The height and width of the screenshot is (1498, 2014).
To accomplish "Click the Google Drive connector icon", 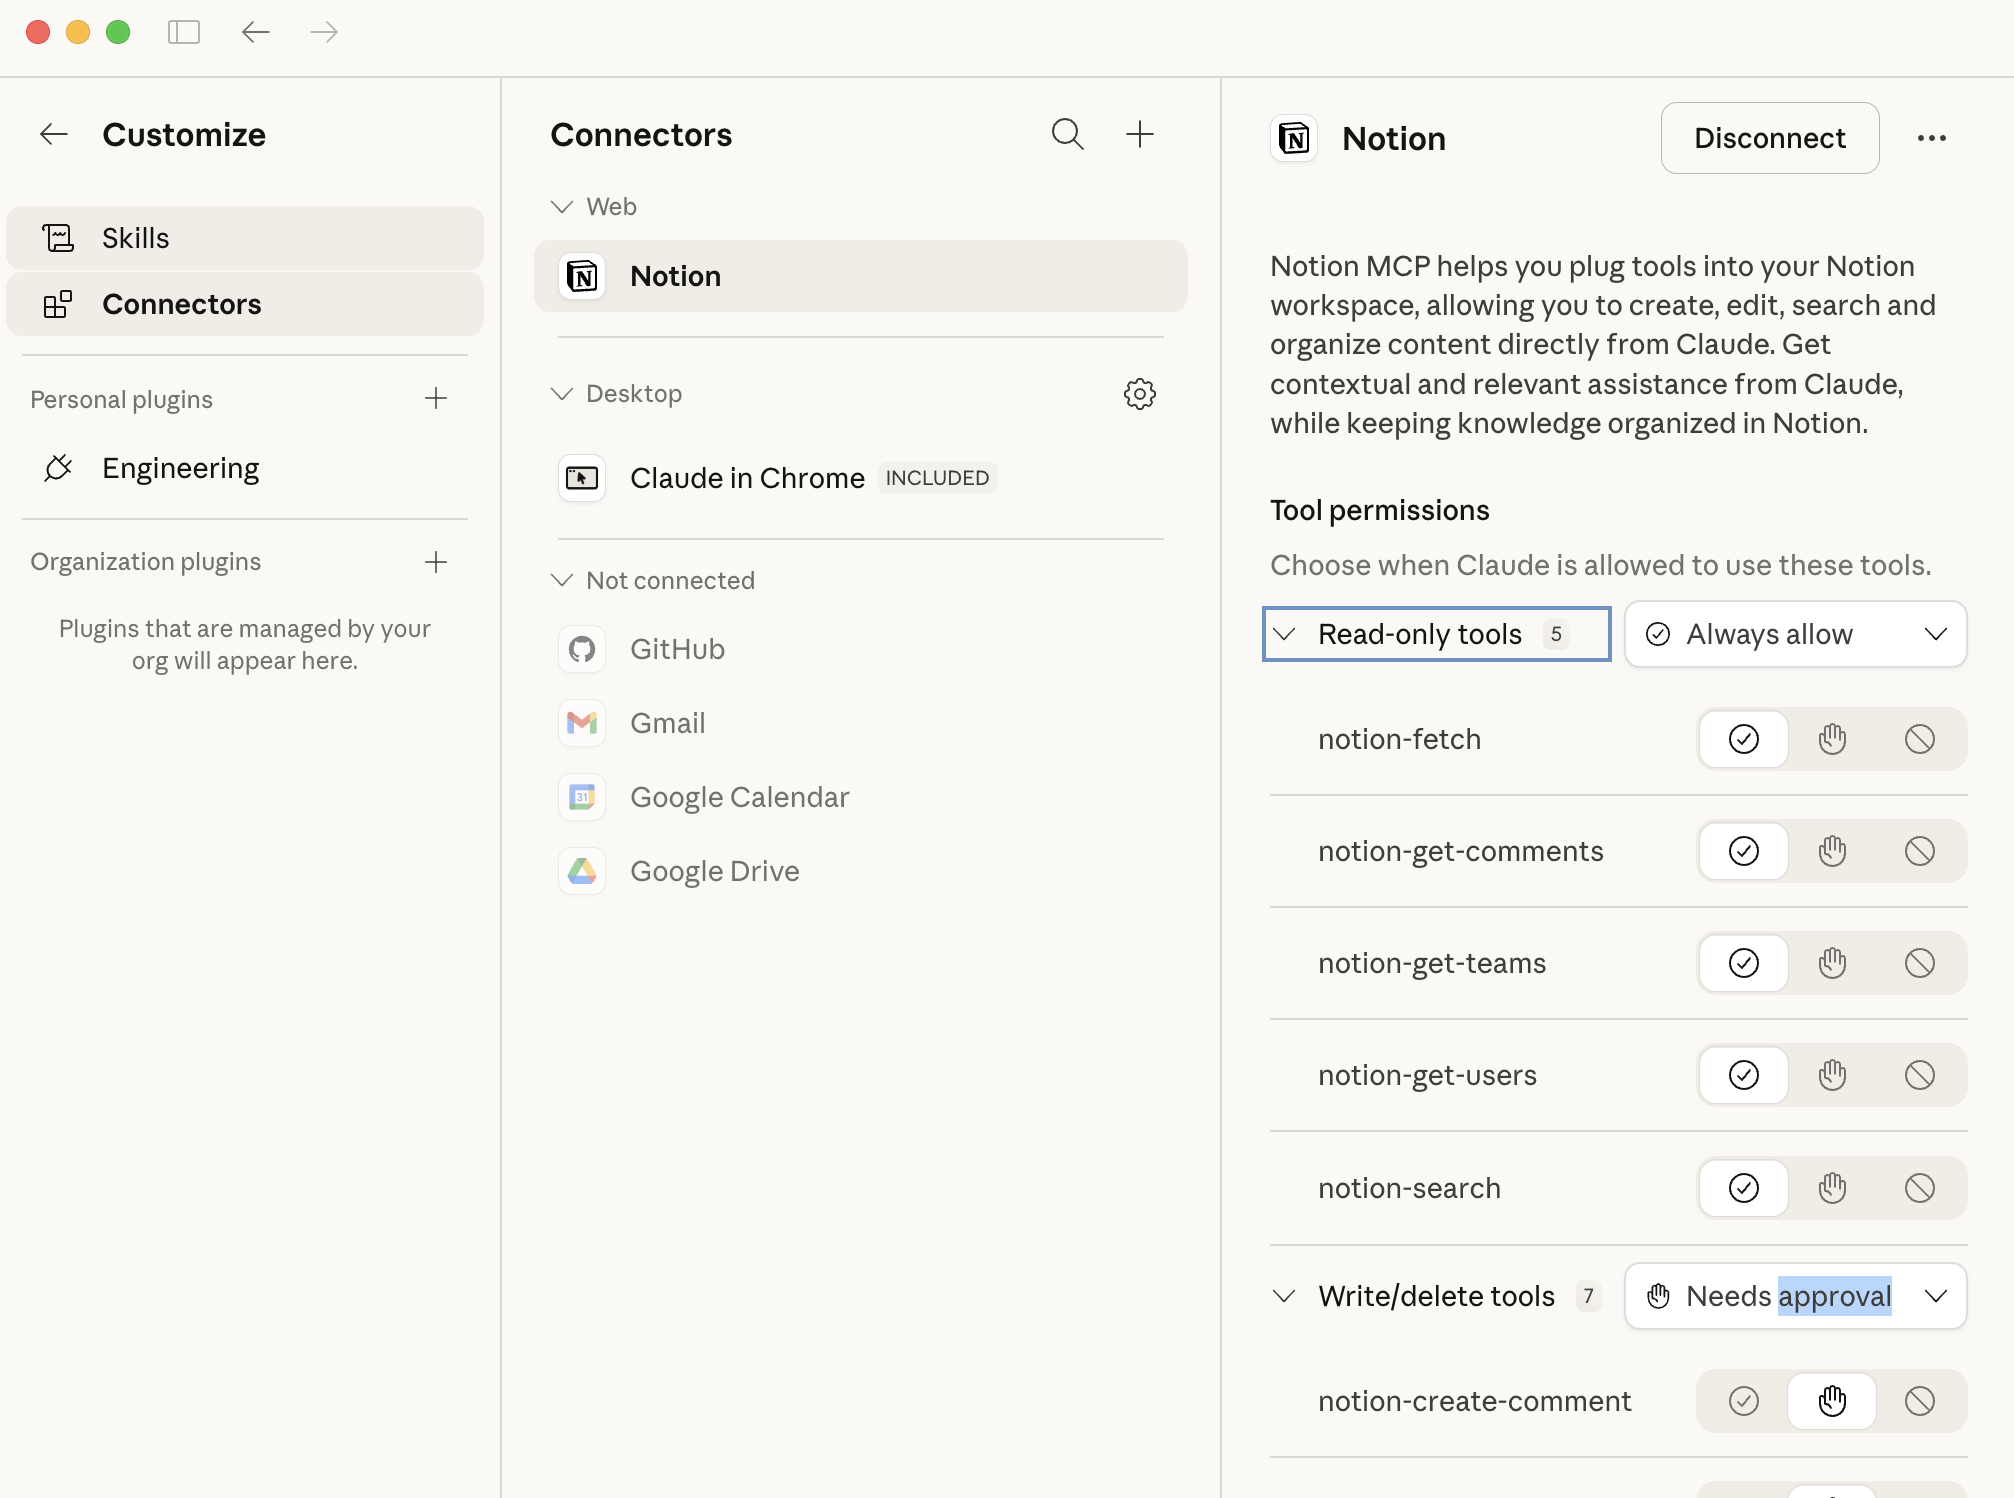I will [x=582, y=871].
